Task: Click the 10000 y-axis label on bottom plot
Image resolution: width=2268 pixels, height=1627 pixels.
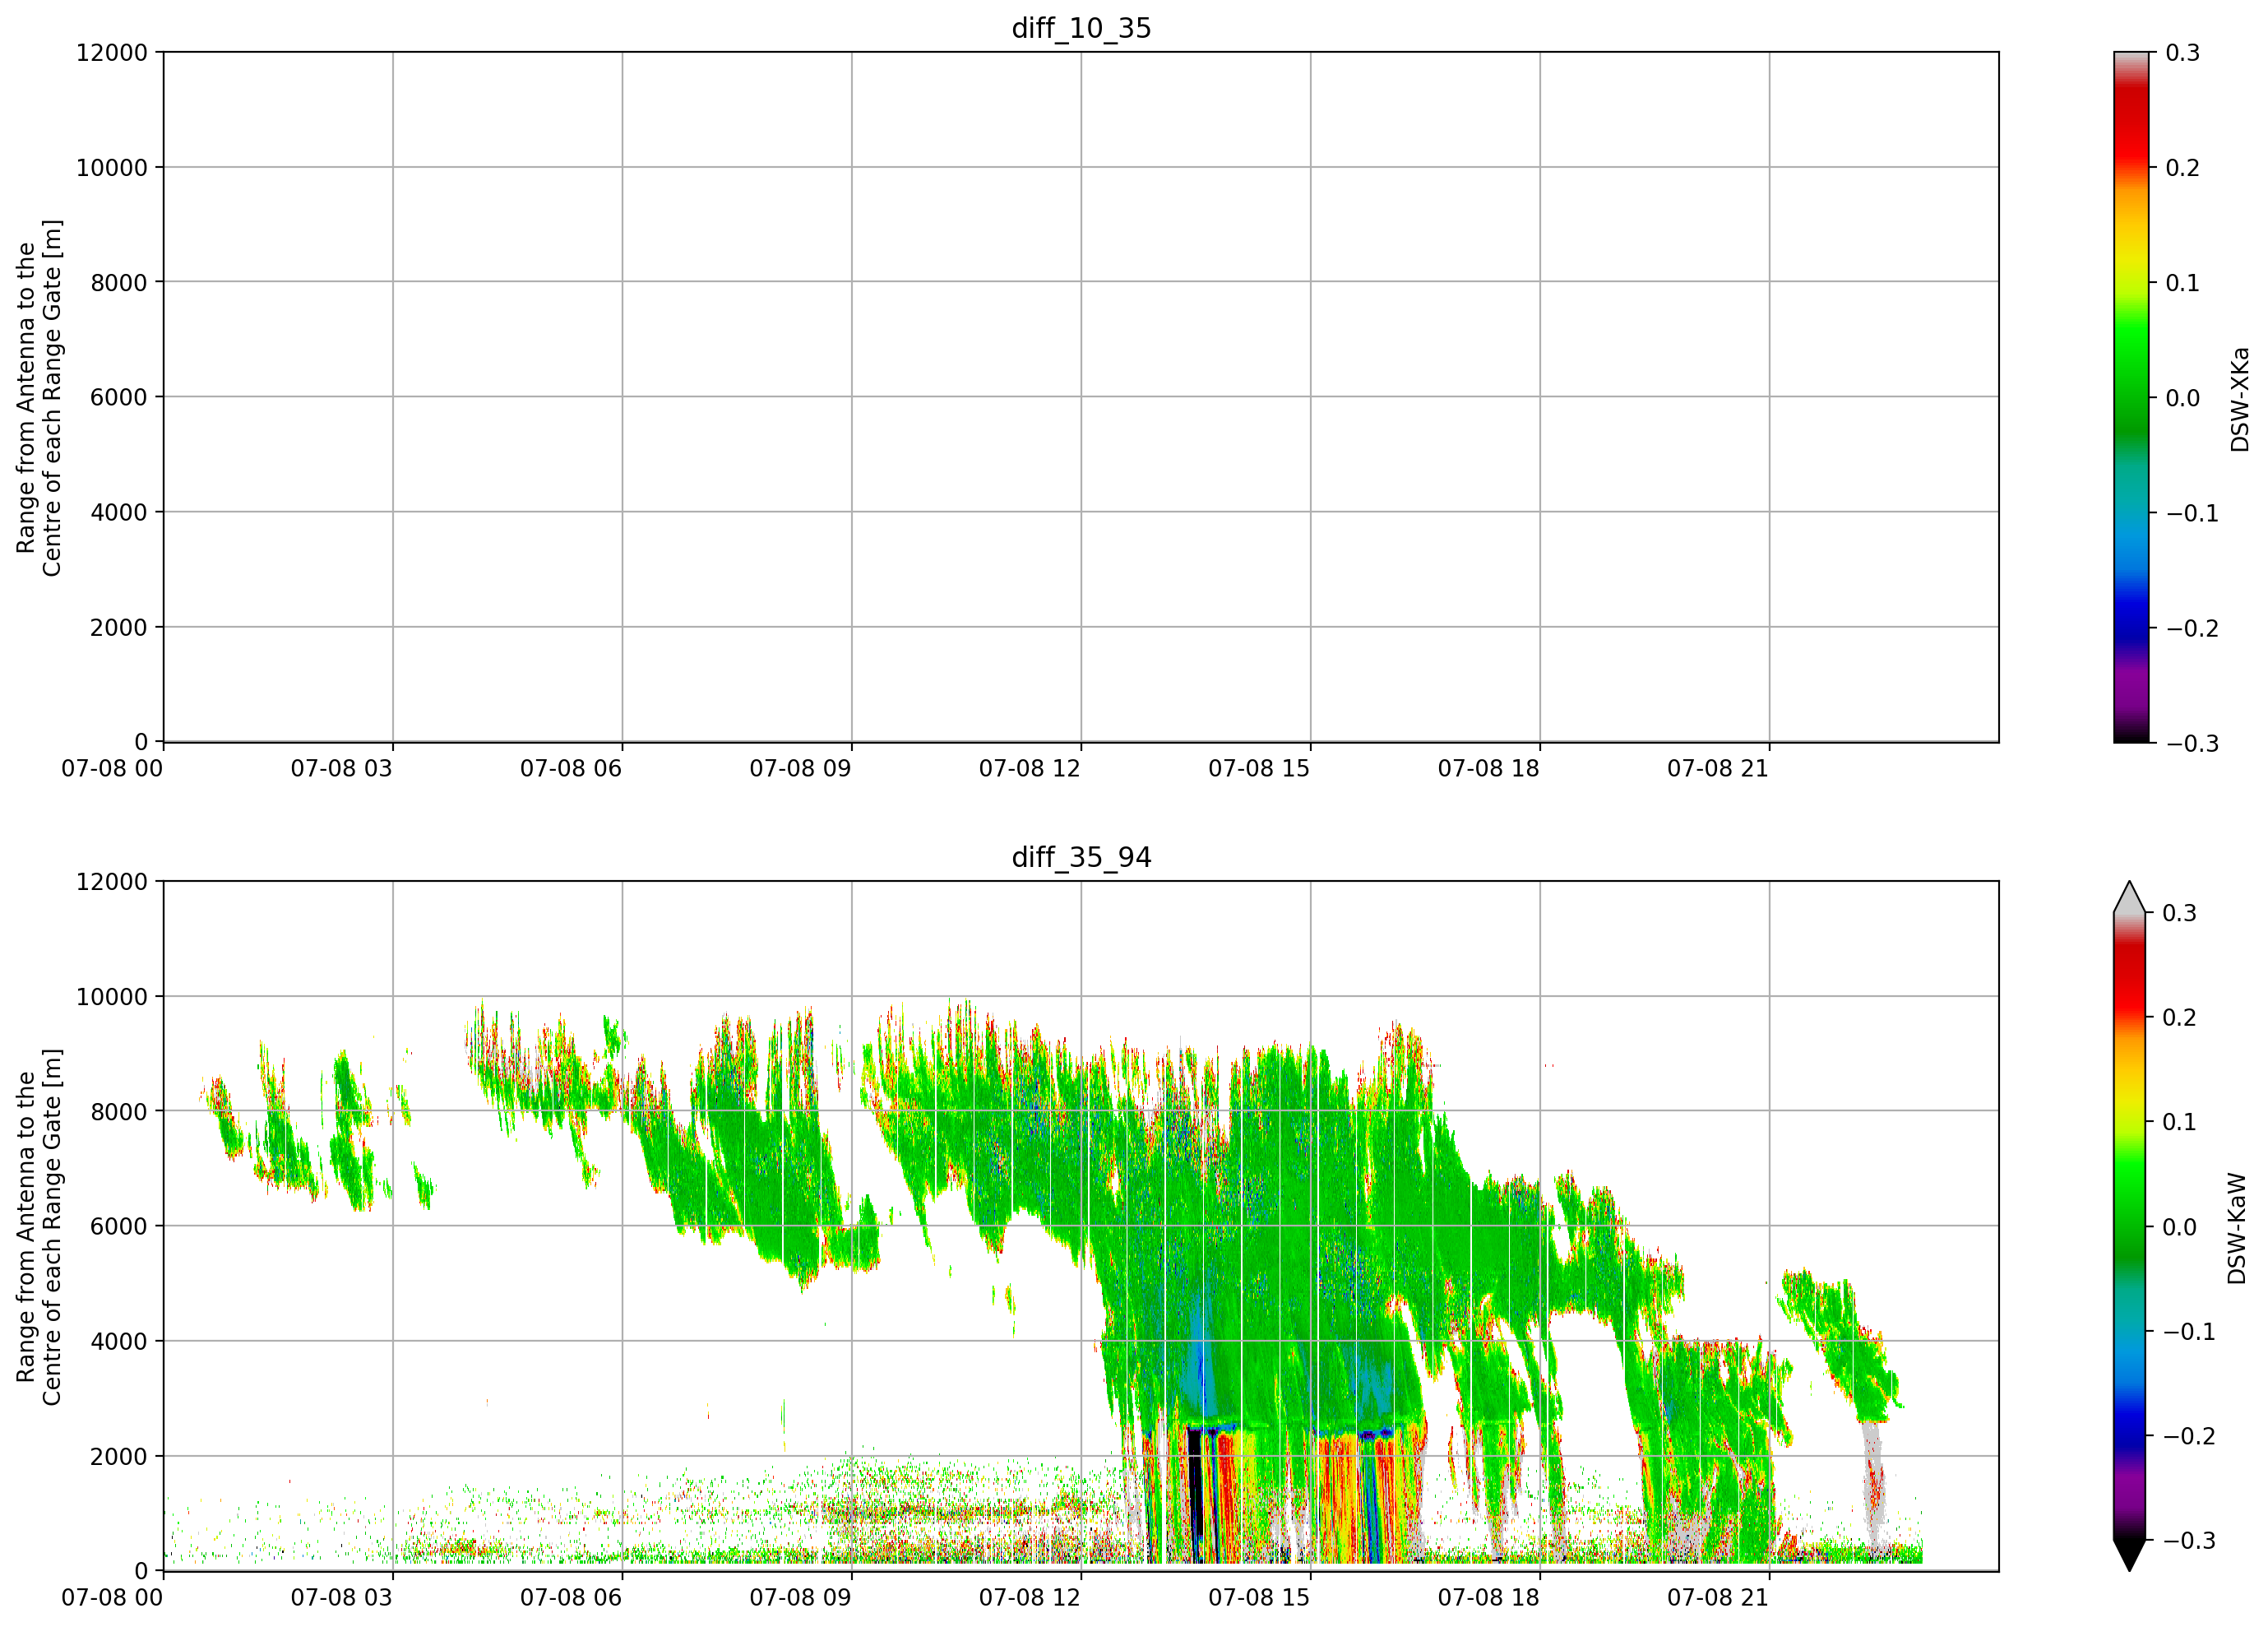Action: (x=112, y=996)
